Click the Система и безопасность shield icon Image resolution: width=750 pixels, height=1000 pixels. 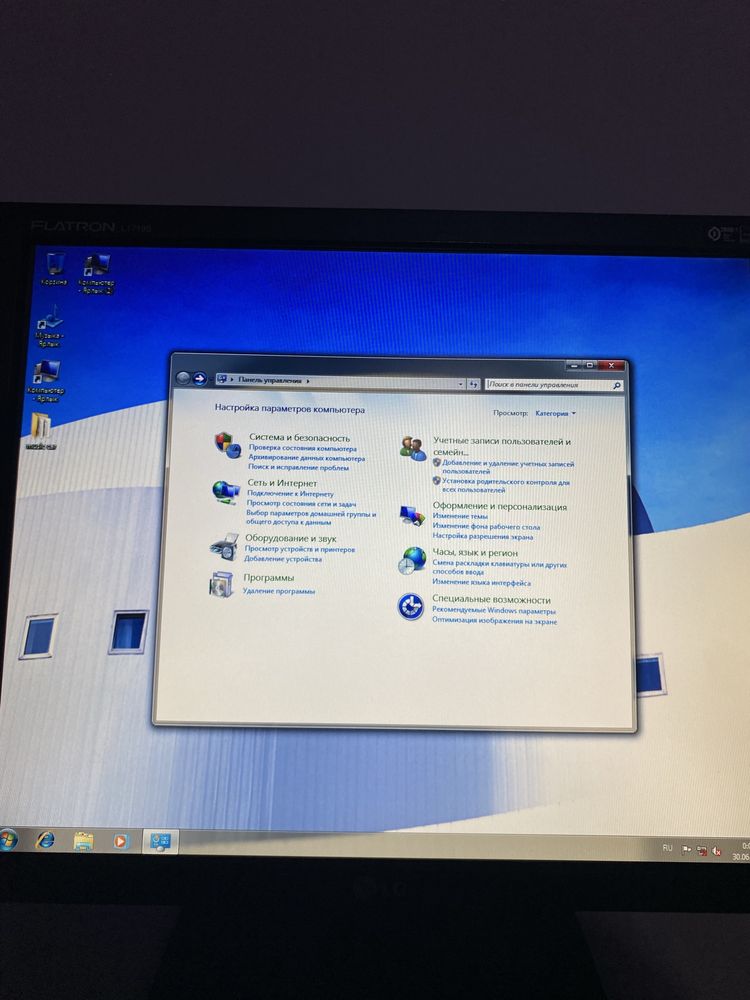(227, 445)
